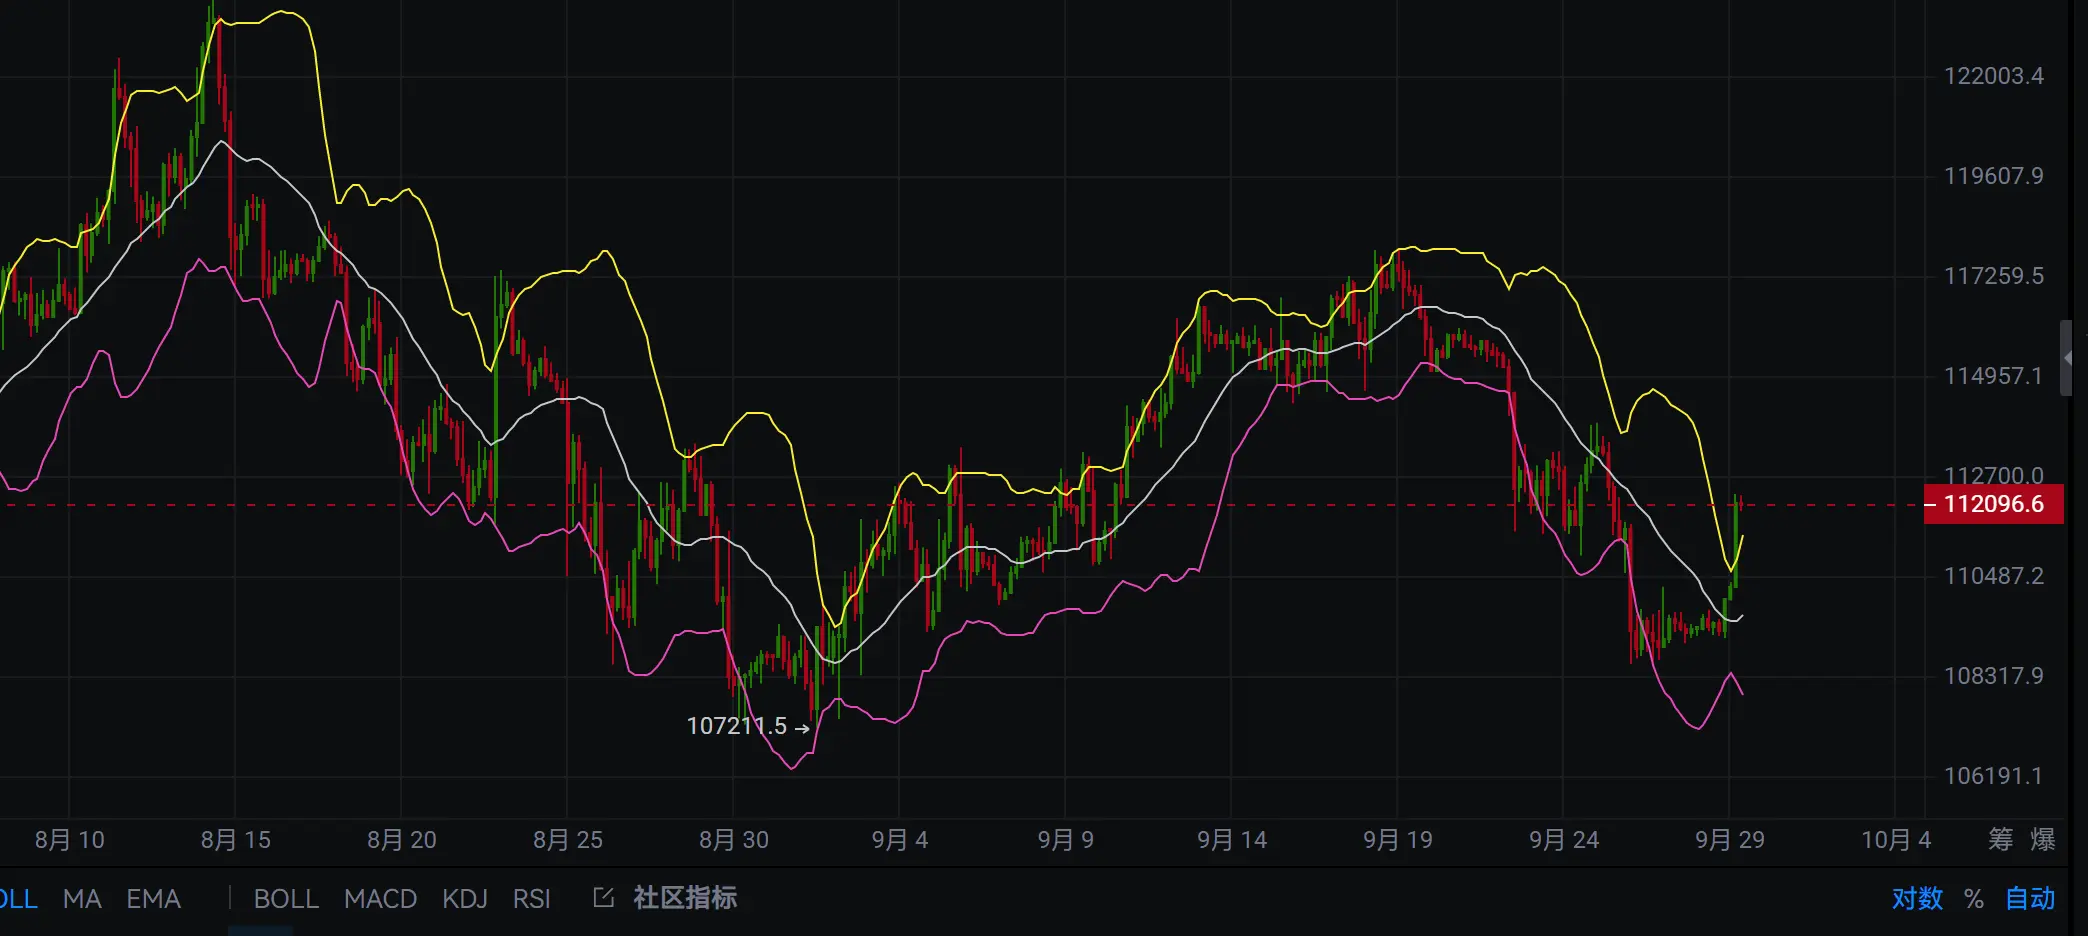Click the 117259.5 price axis label
The height and width of the screenshot is (936, 2088).
tap(1993, 276)
